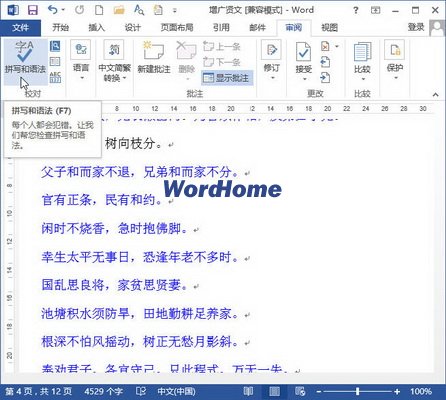Screen dimensions: 446x400
Task: Click the Define/Research icon in proofing group
Action: tap(55, 46)
